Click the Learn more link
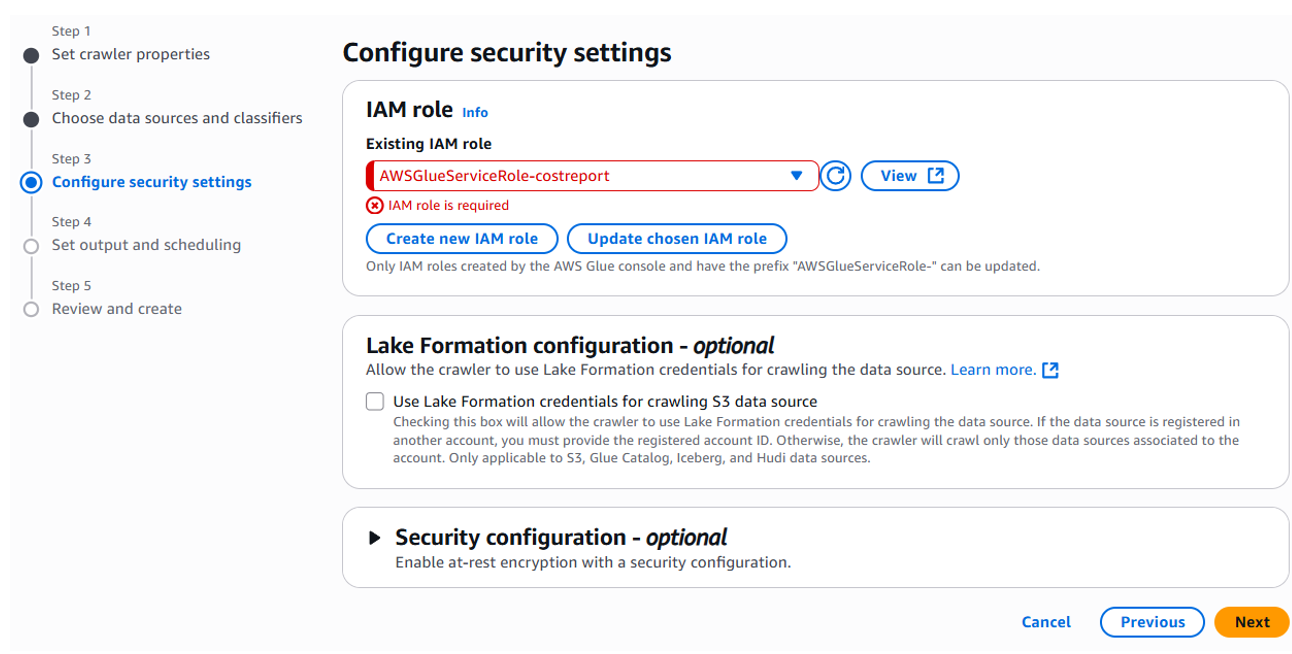1292x654 pixels. pos(993,370)
